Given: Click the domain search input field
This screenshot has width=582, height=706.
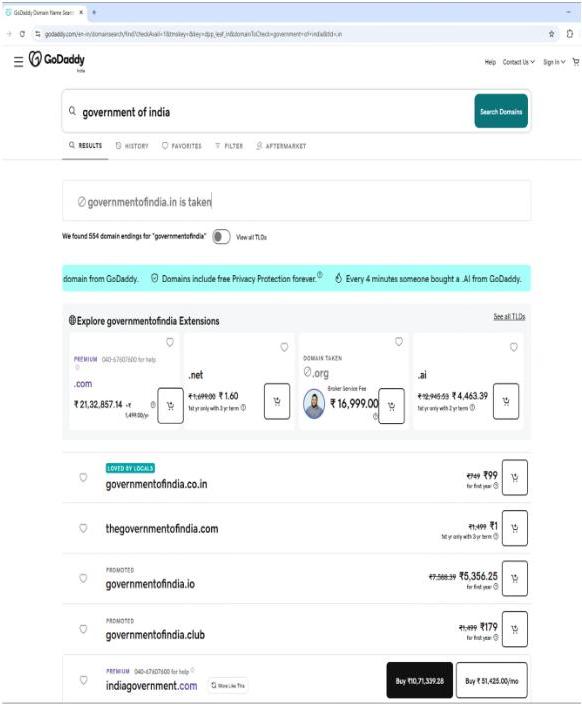Looking at the screenshot, I should click(x=270, y=112).
